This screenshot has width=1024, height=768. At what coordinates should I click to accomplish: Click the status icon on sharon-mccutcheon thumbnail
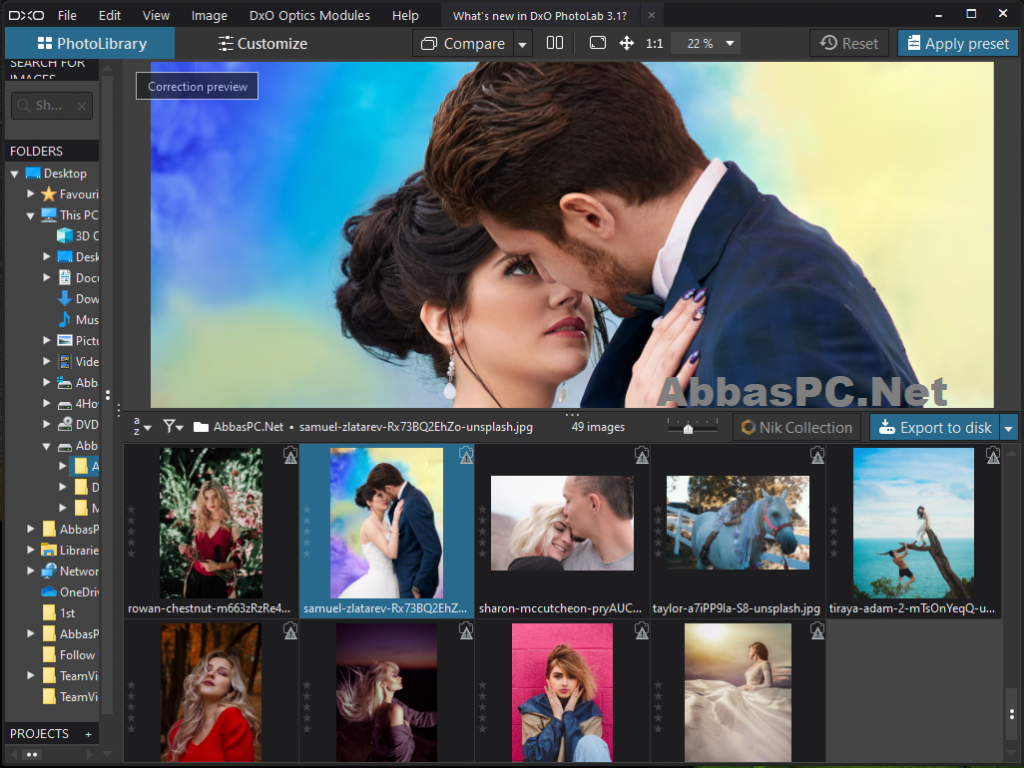pos(642,456)
